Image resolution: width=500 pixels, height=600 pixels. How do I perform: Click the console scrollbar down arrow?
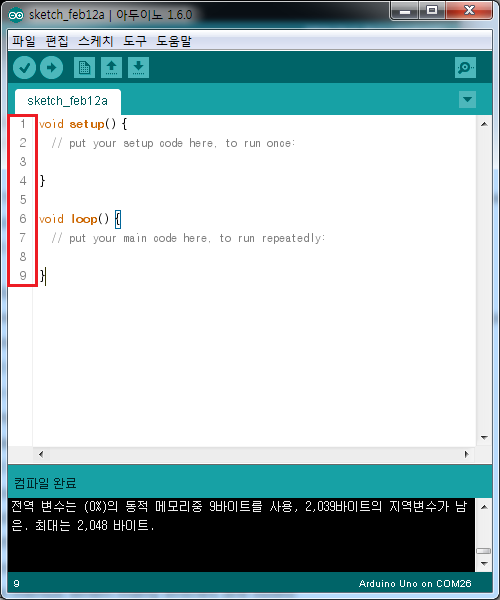tap(484, 564)
